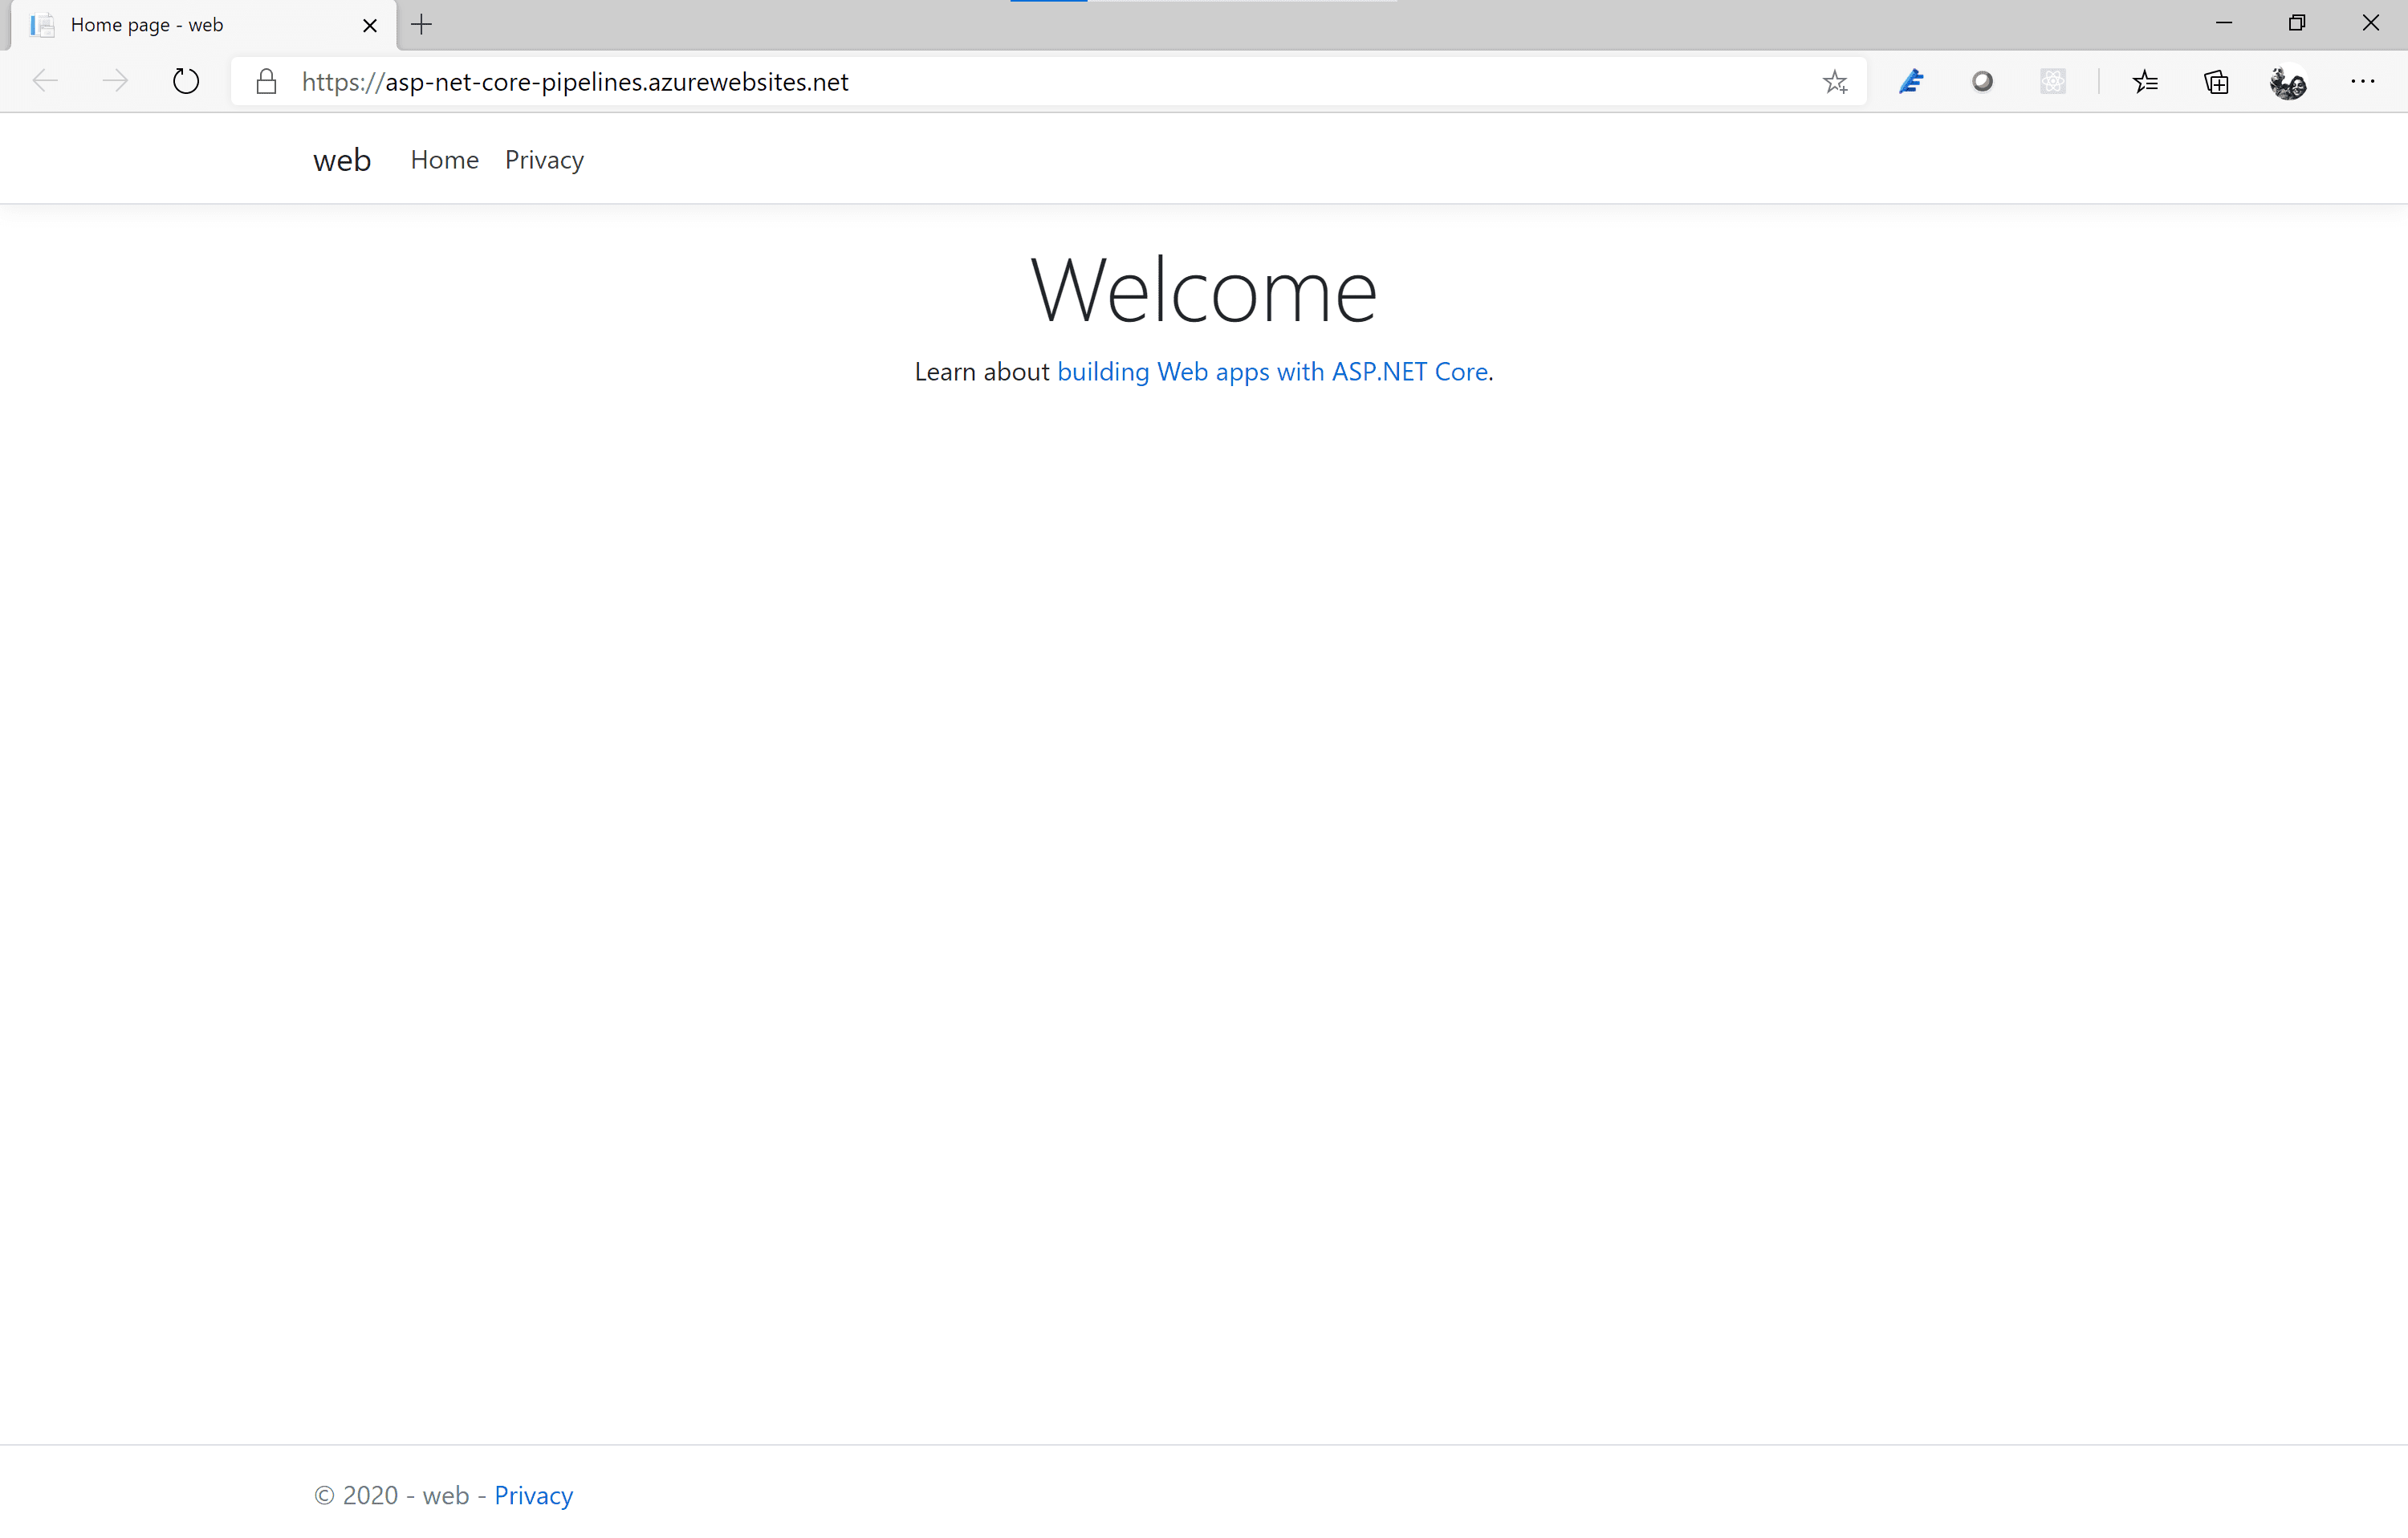Click the Welcome heading text
Image resolution: width=2408 pixels, height=1538 pixels.
1204,290
